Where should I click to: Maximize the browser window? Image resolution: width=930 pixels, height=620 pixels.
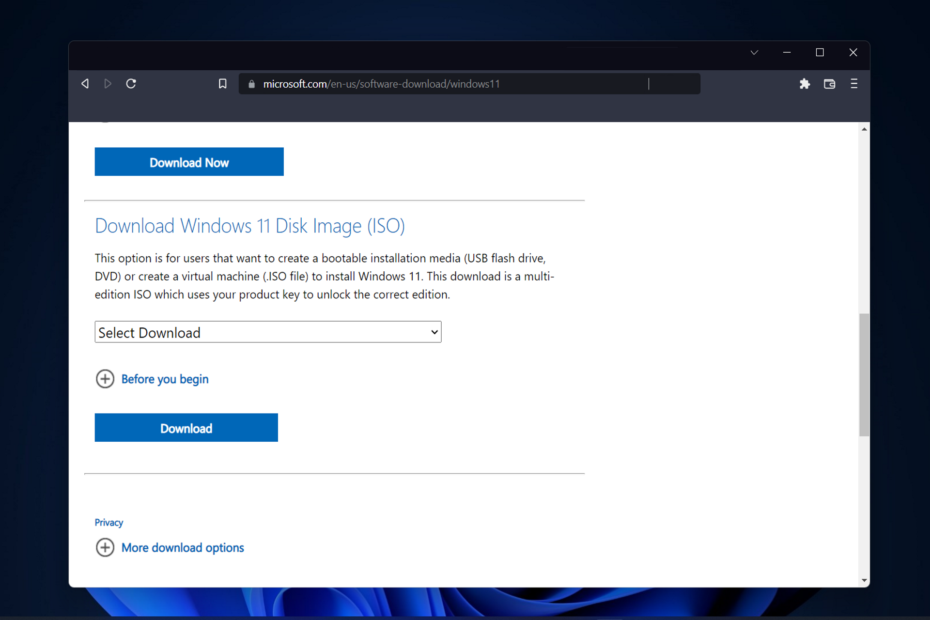(x=820, y=52)
